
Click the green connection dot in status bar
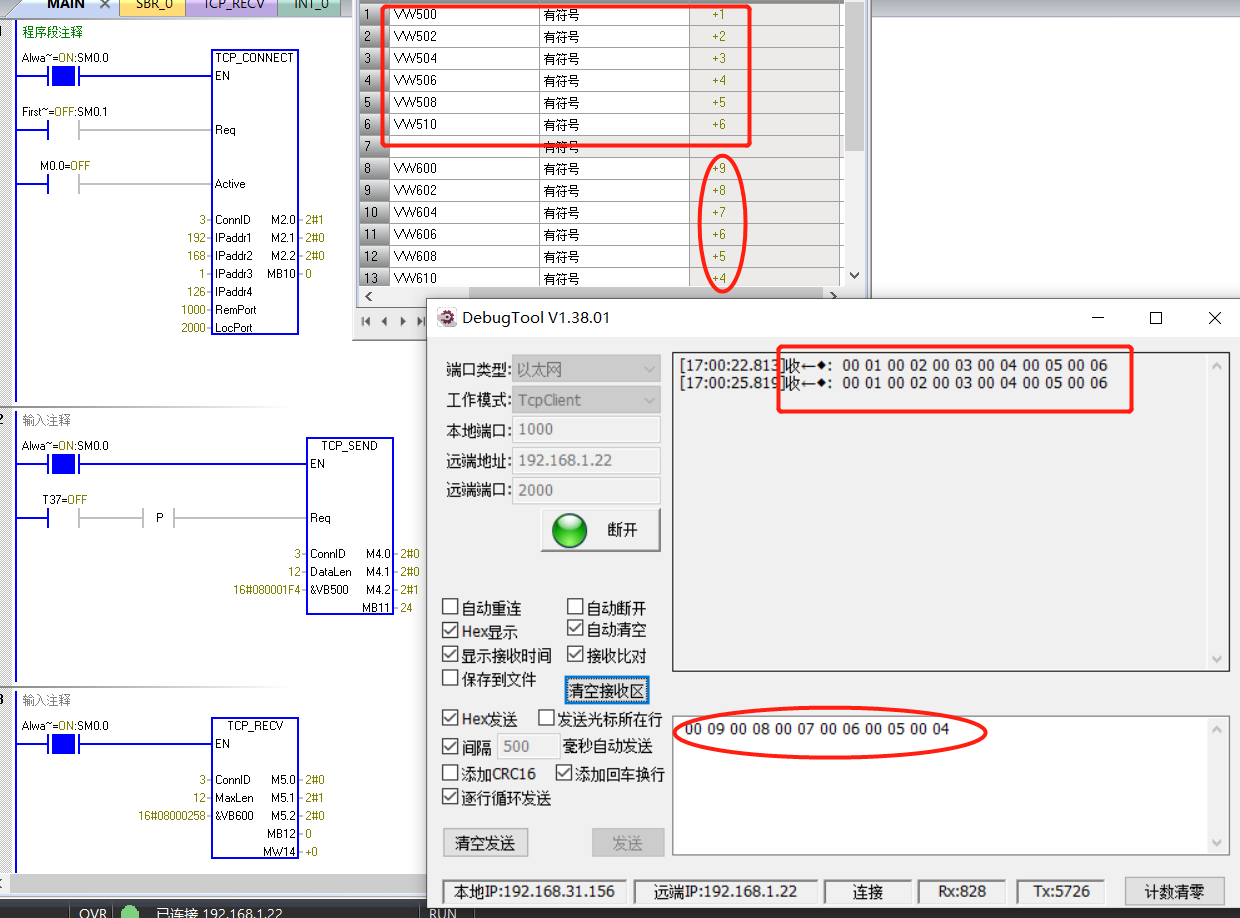pos(129,911)
